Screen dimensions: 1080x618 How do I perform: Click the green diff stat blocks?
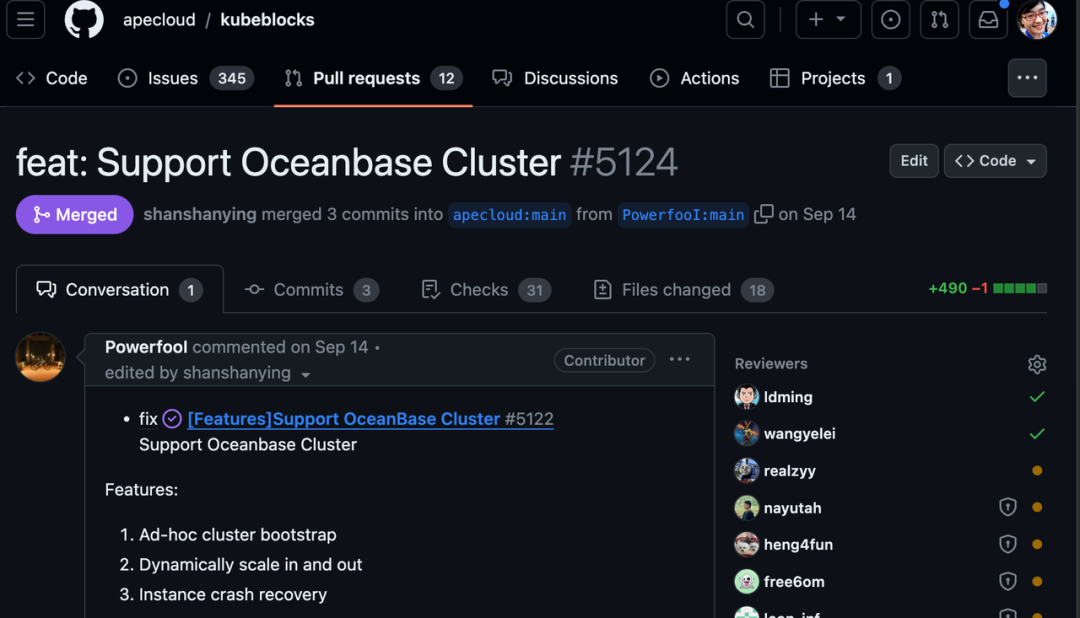click(1022, 287)
